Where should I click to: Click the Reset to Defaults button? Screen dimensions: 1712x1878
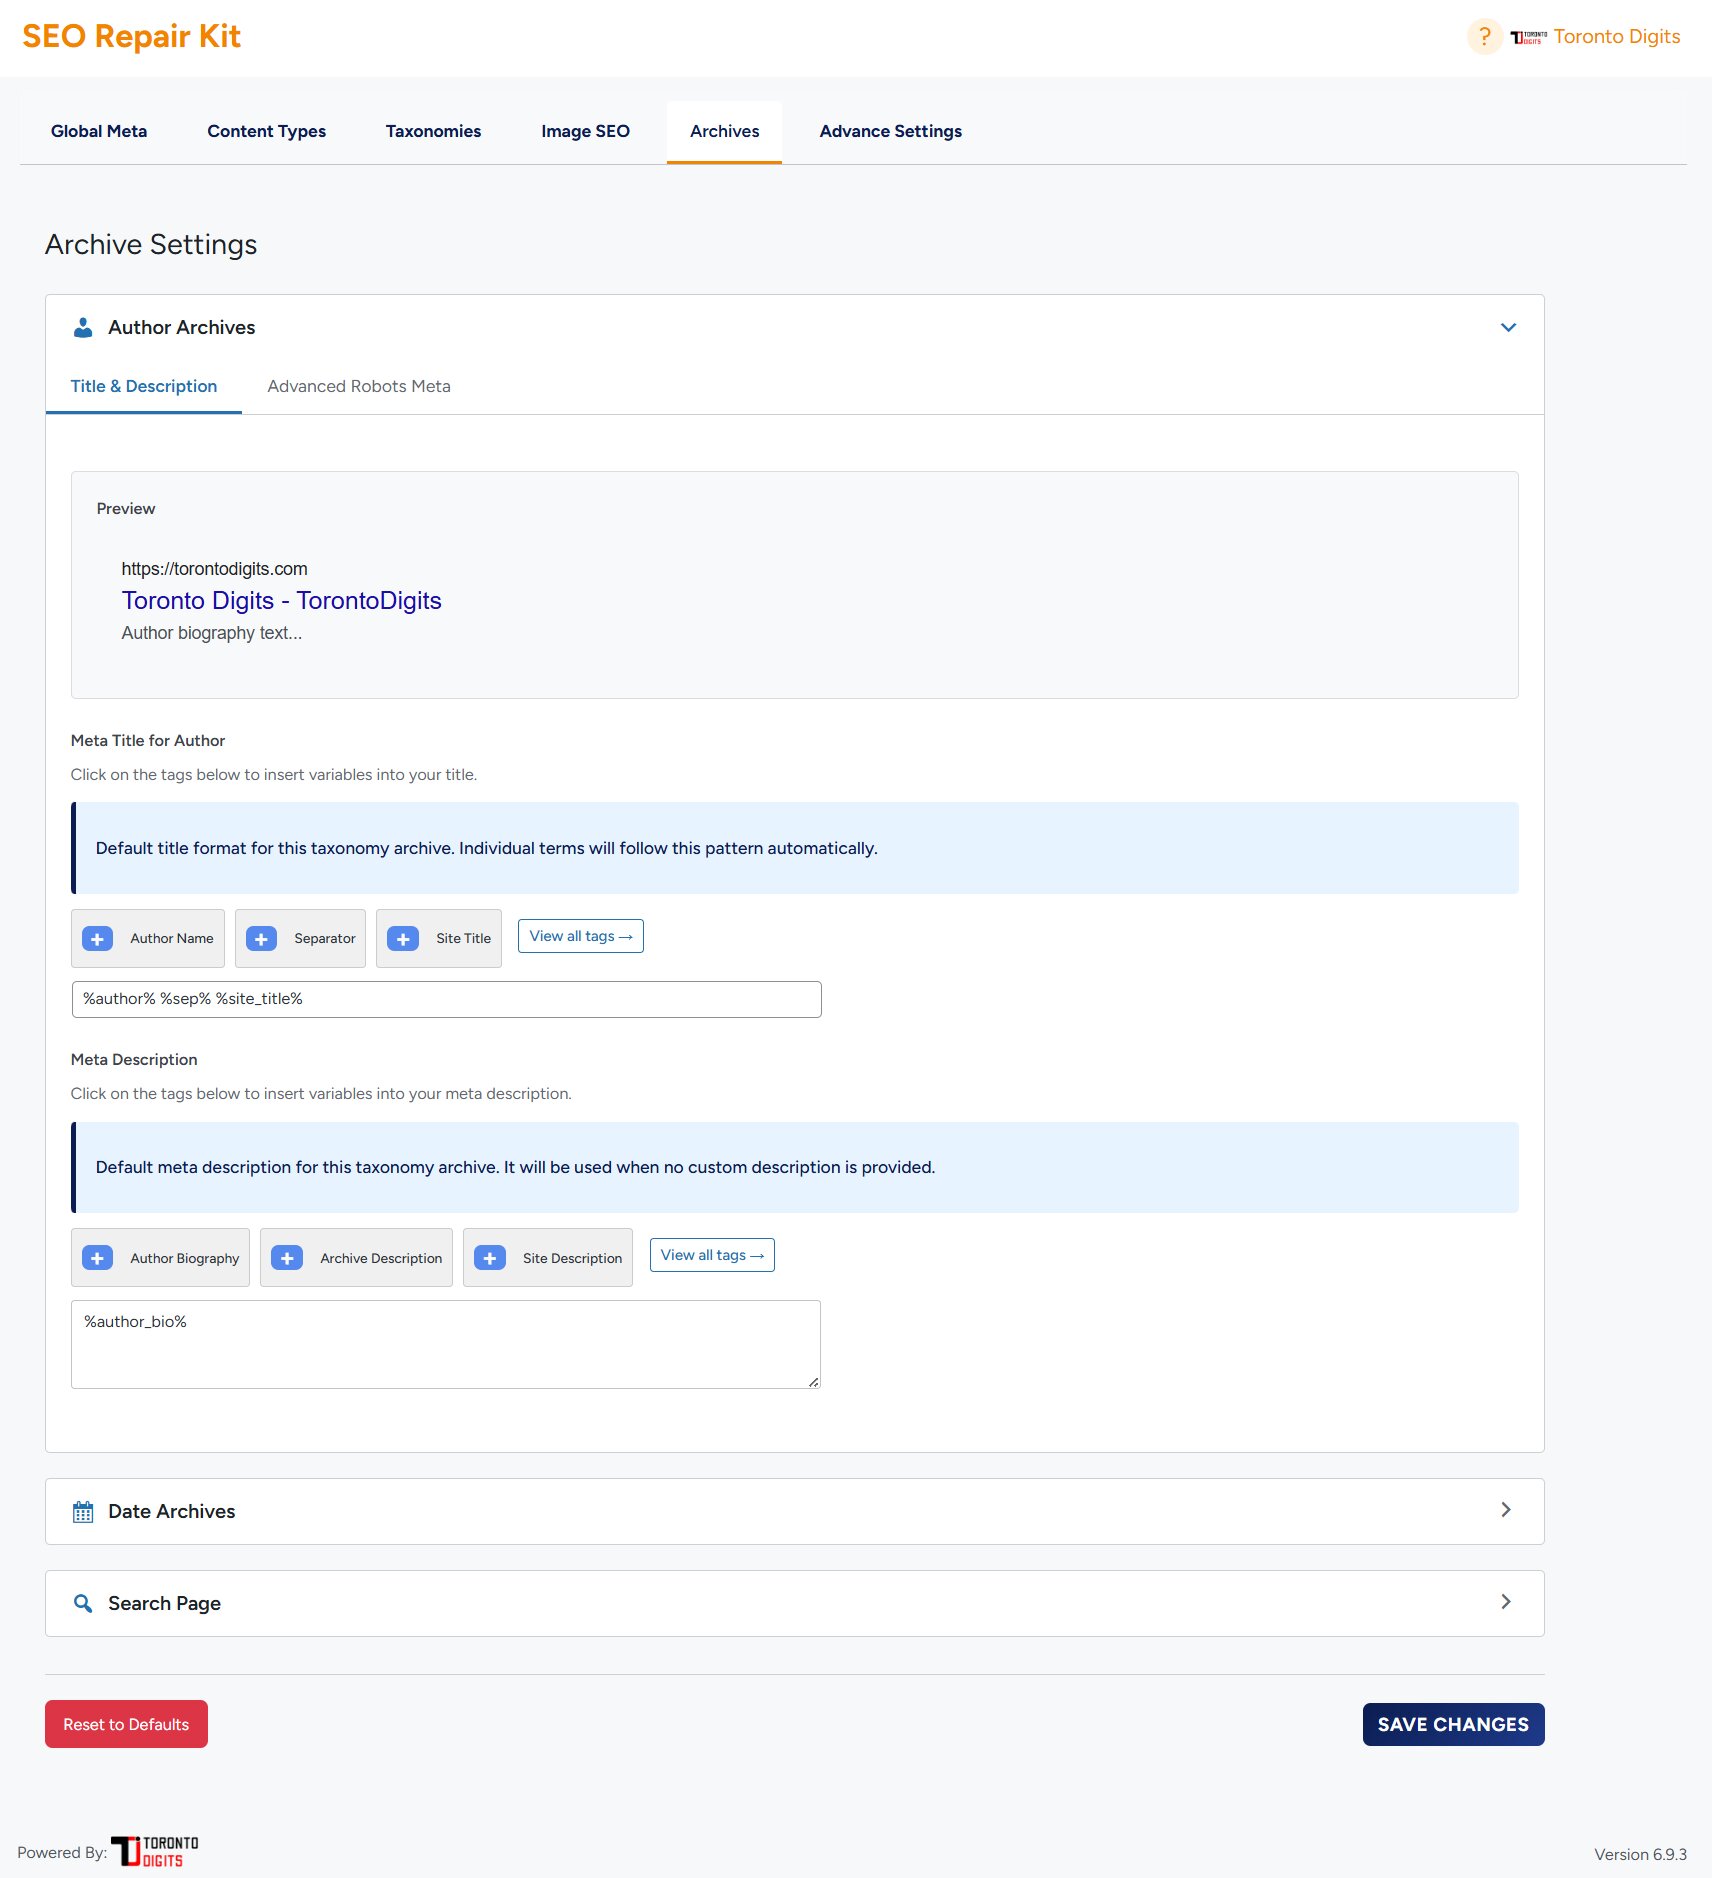click(126, 1724)
